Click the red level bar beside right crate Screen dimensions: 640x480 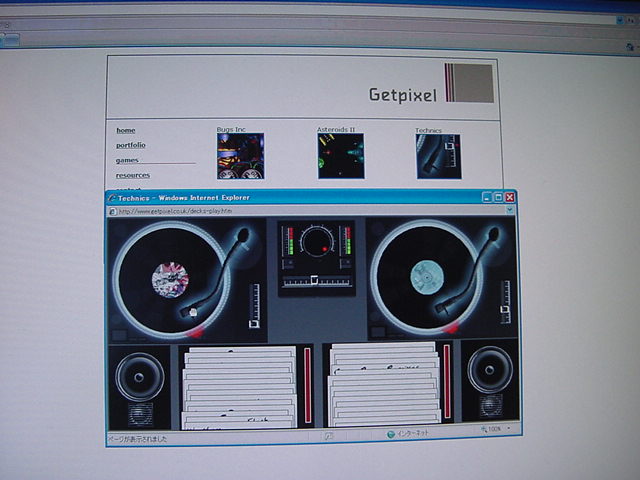tap(447, 381)
